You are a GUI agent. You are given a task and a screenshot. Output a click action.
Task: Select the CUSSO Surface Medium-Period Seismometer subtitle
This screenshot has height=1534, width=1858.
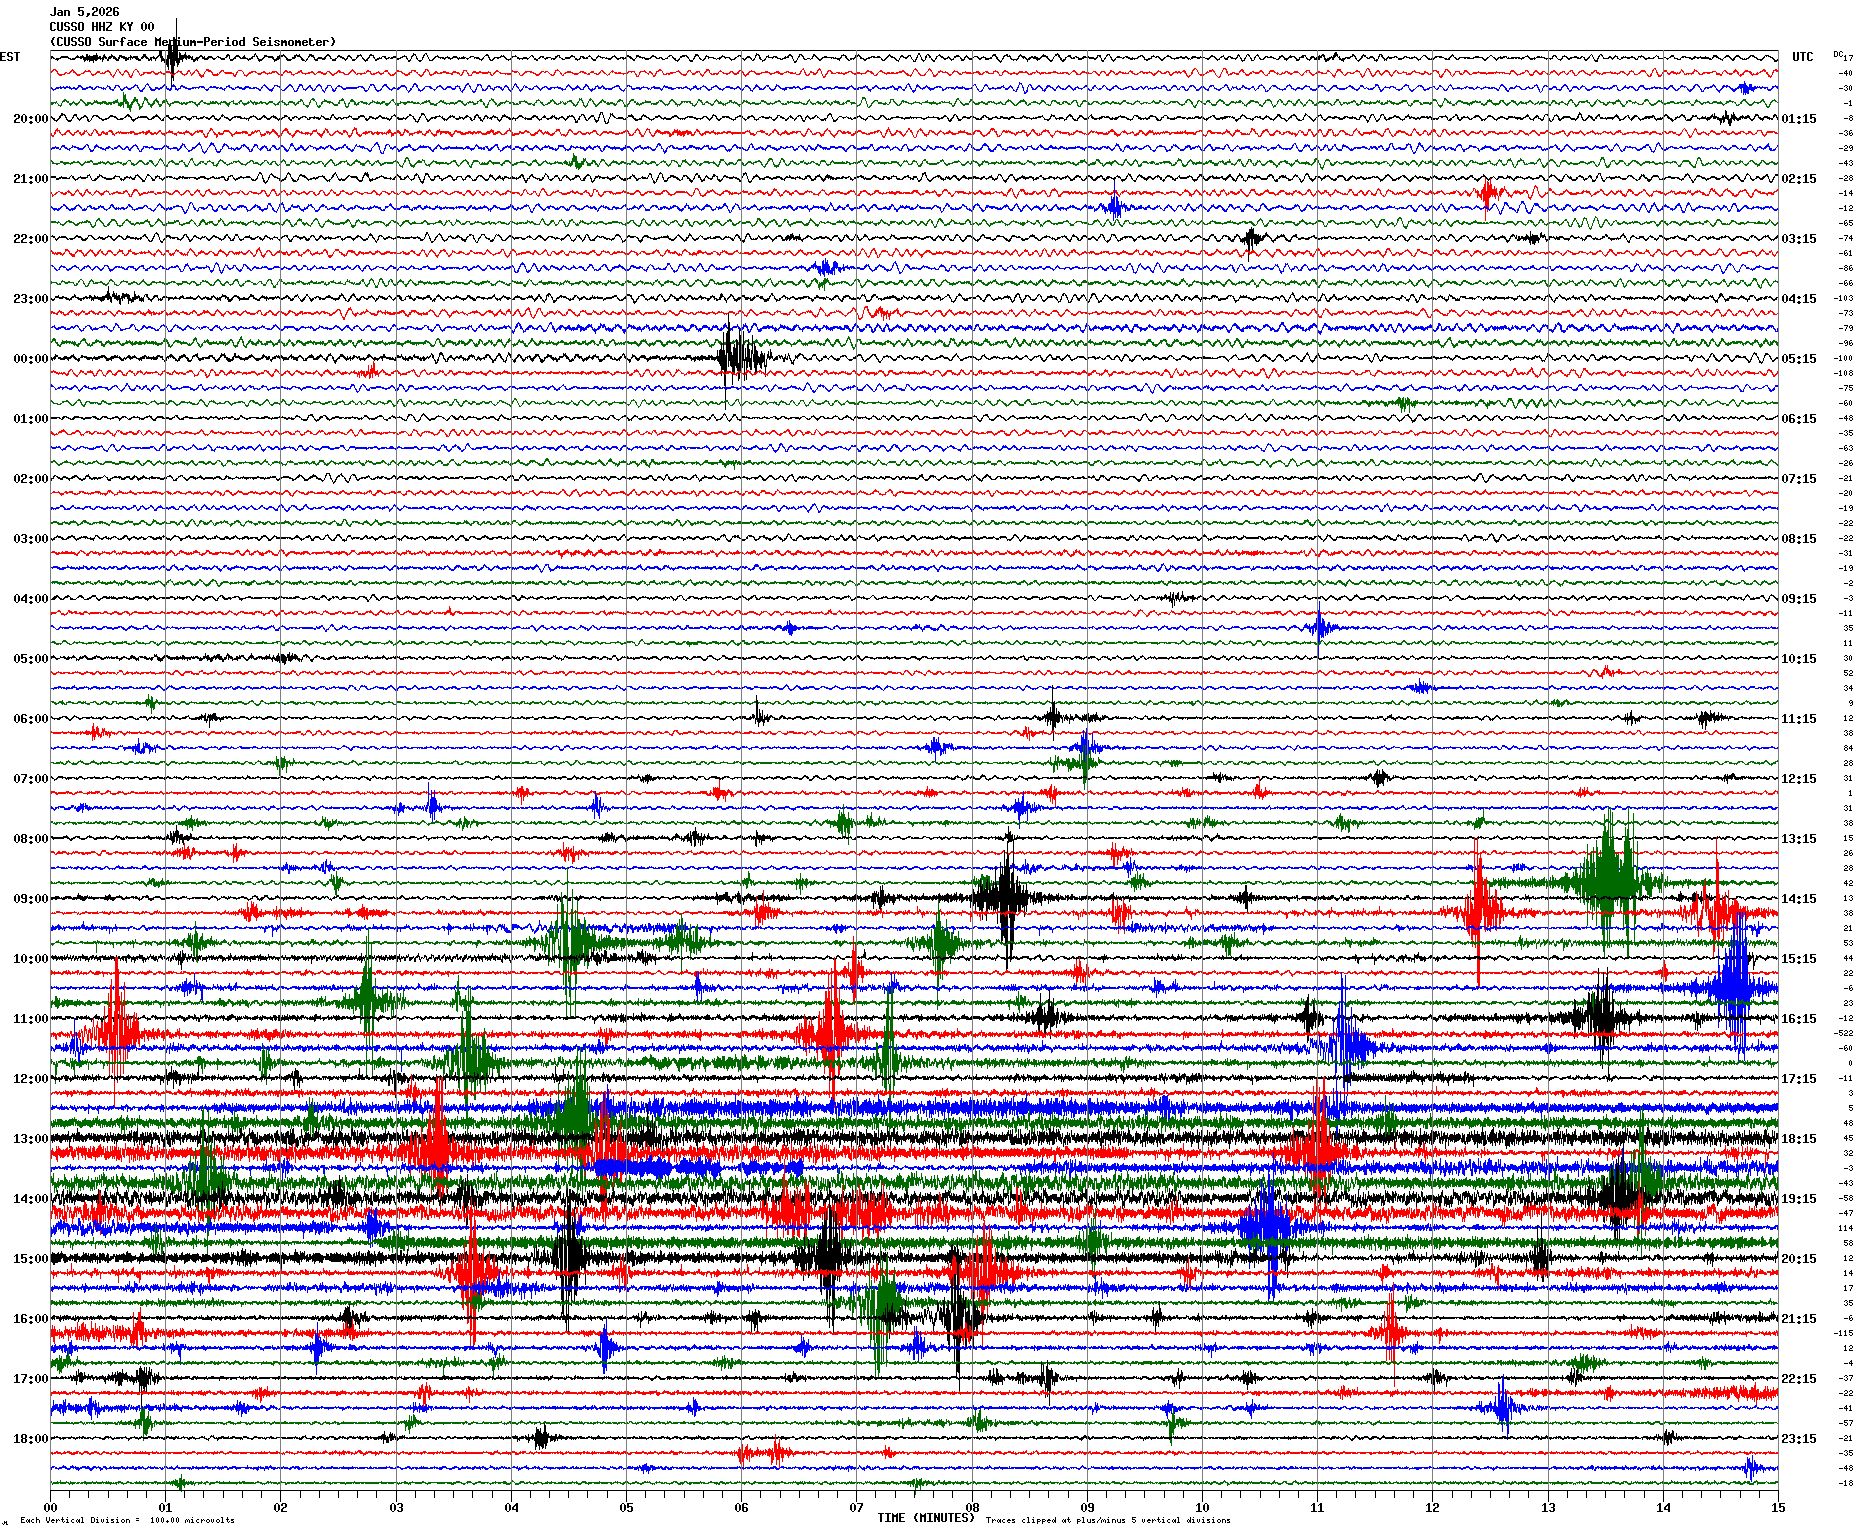[x=193, y=42]
